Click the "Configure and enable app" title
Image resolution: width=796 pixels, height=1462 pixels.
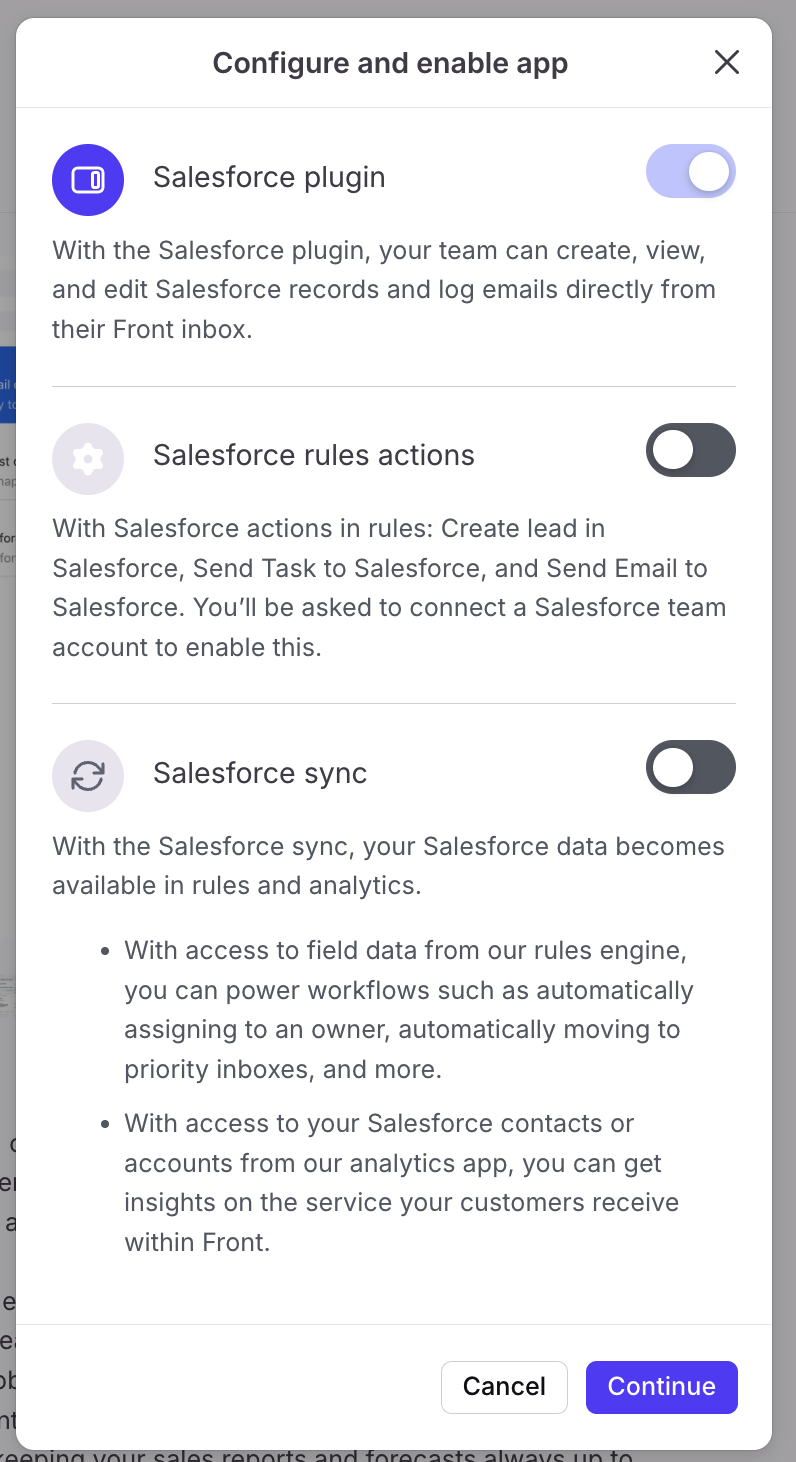pos(390,64)
